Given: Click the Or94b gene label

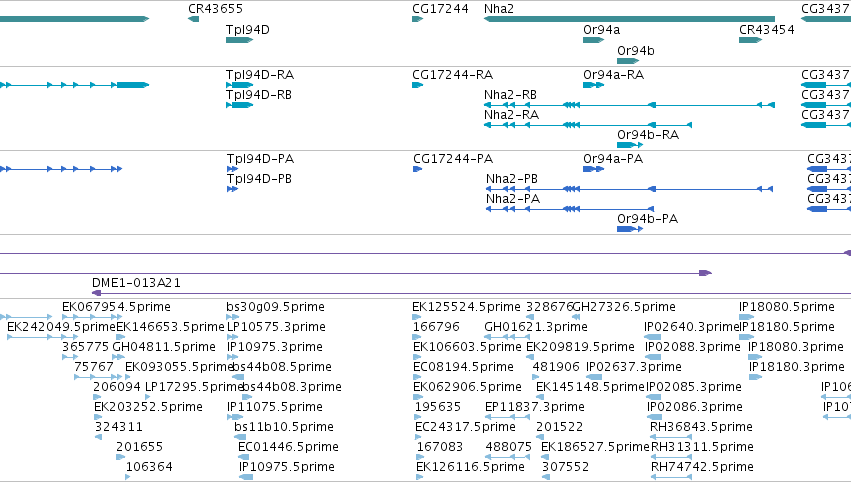Looking at the screenshot, I should coord(636,51).
